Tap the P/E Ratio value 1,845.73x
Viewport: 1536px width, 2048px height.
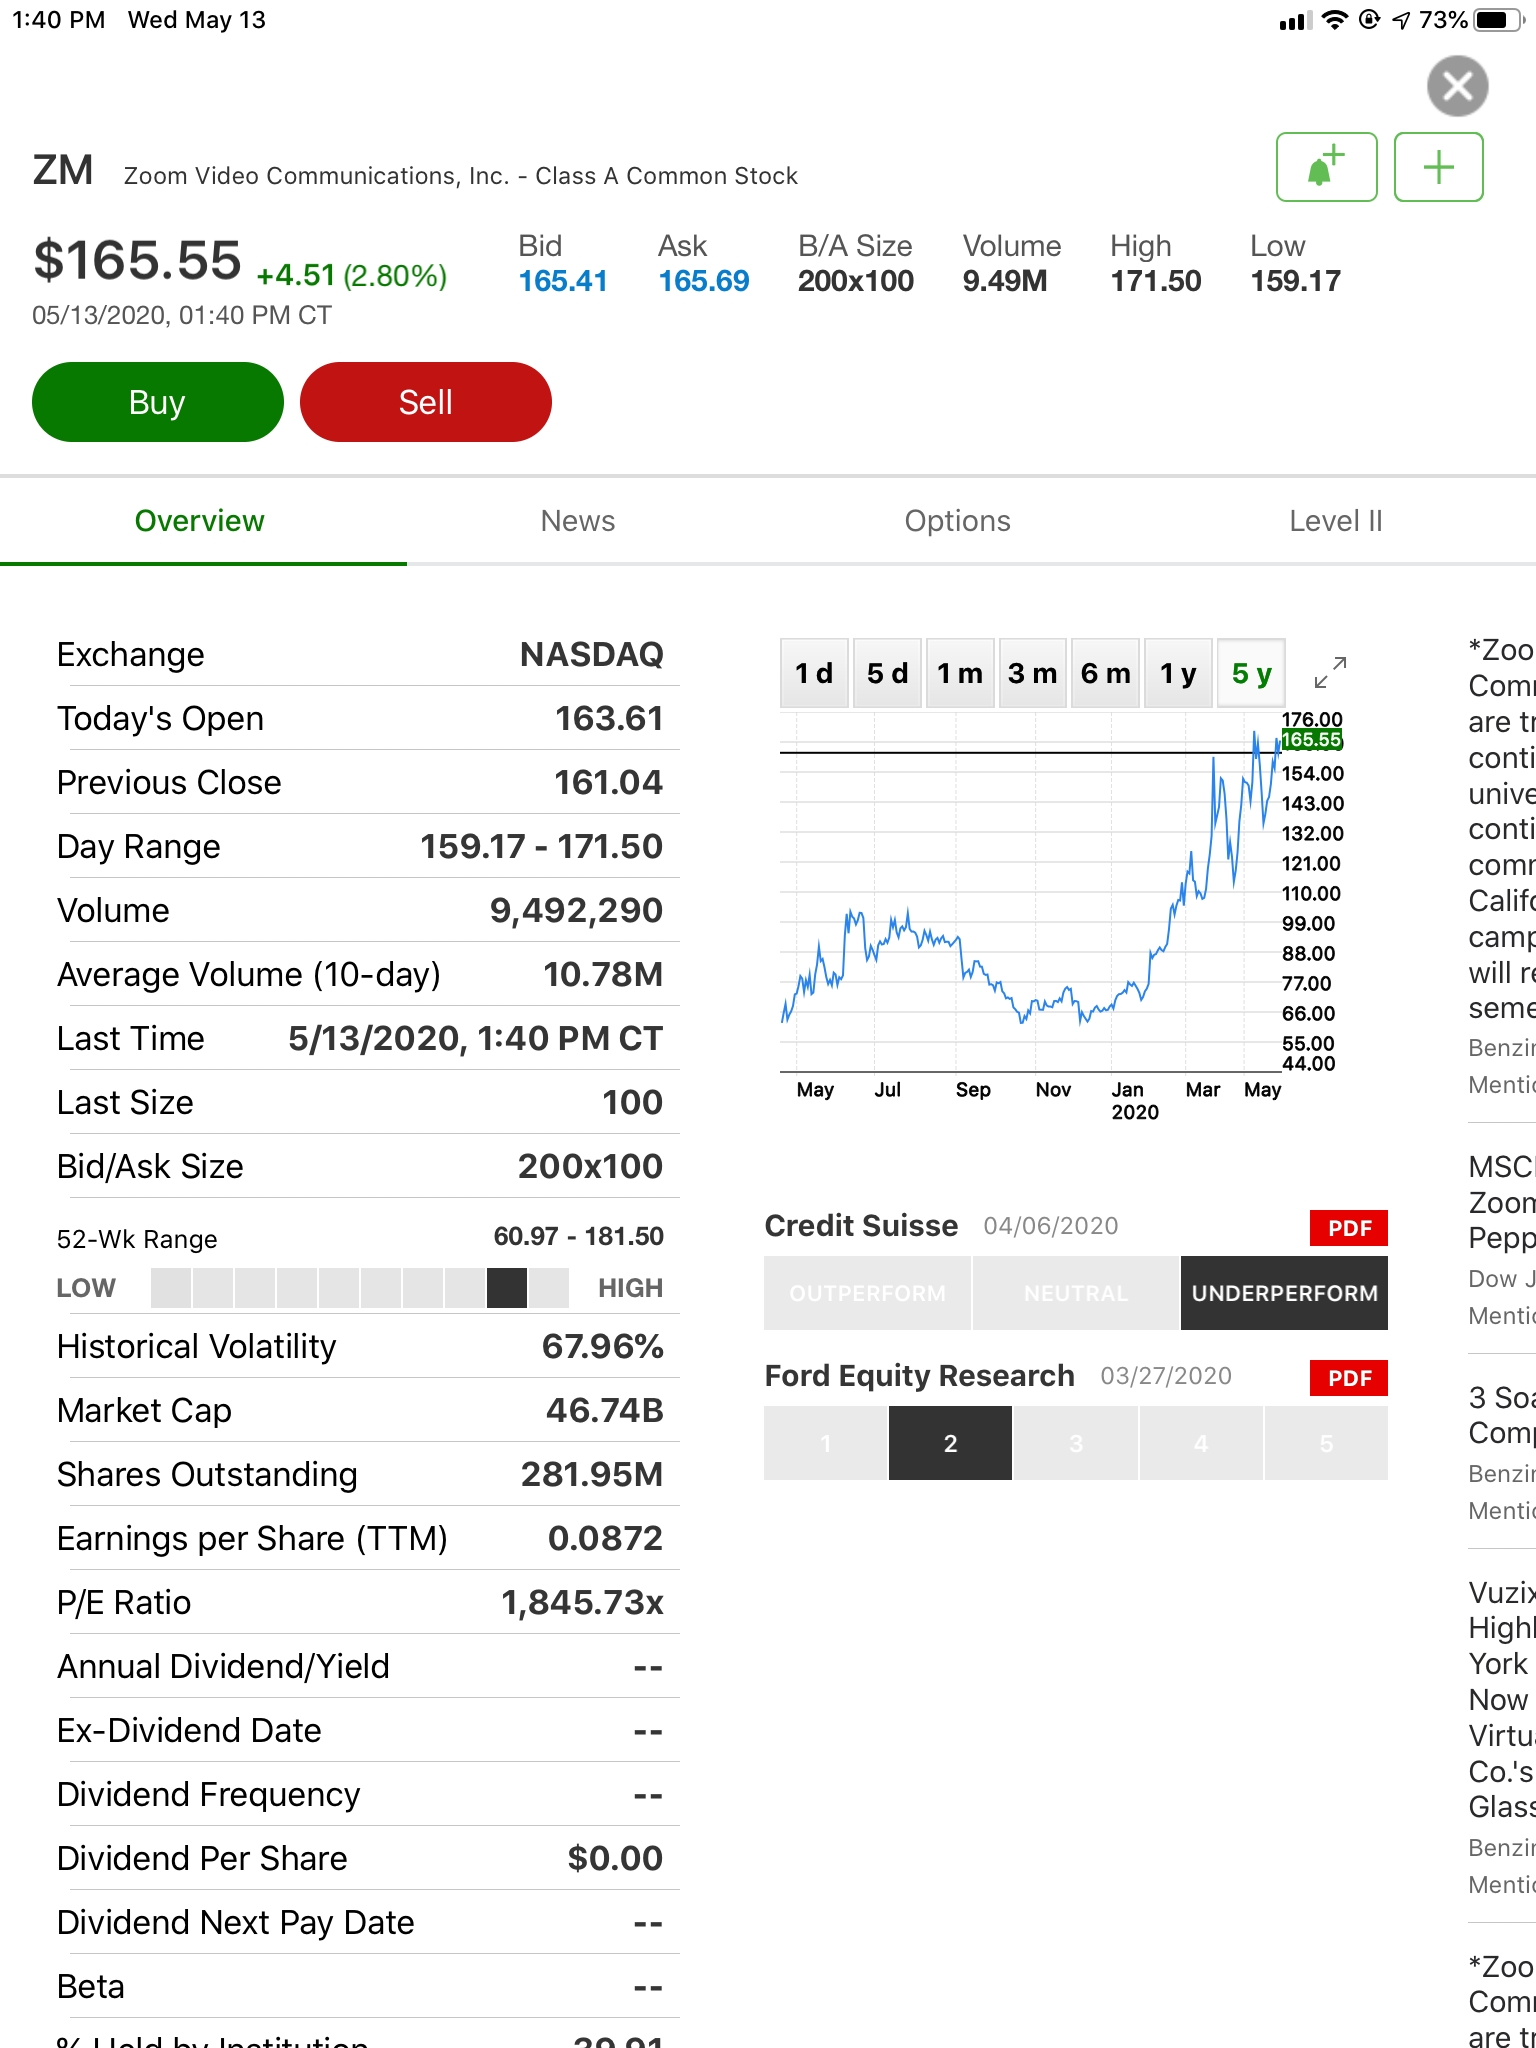coord(582,1602)
